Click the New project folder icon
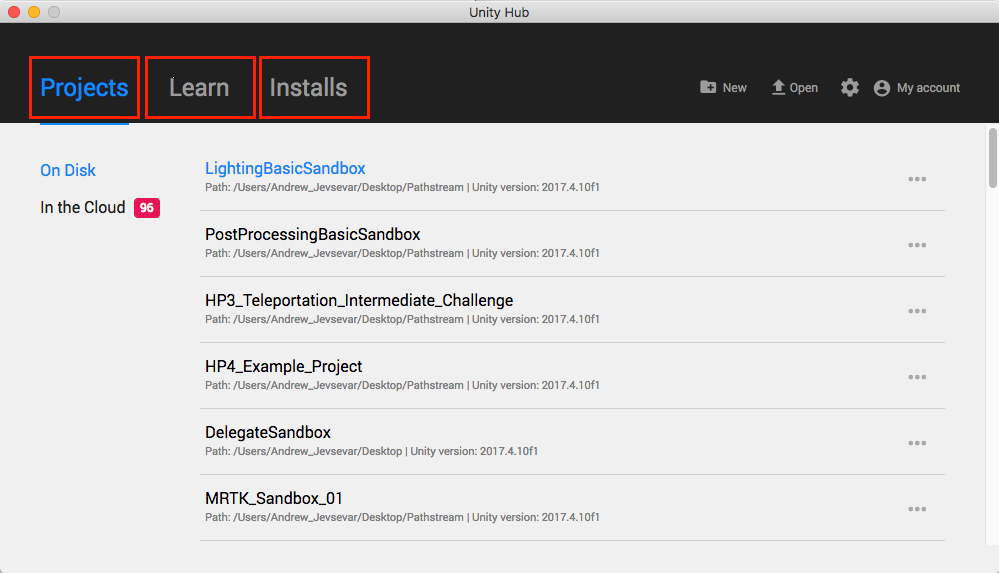The image size is (999, 573). (708, 87)
